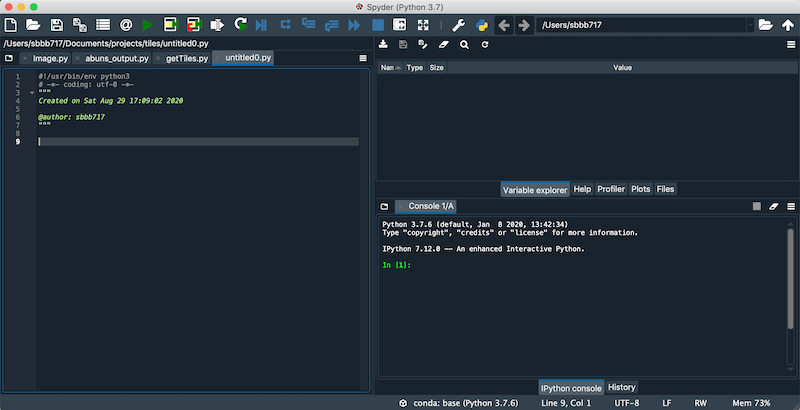Stop debugging with the blue square
Screen dimensions: 800x410
(378, 24)
